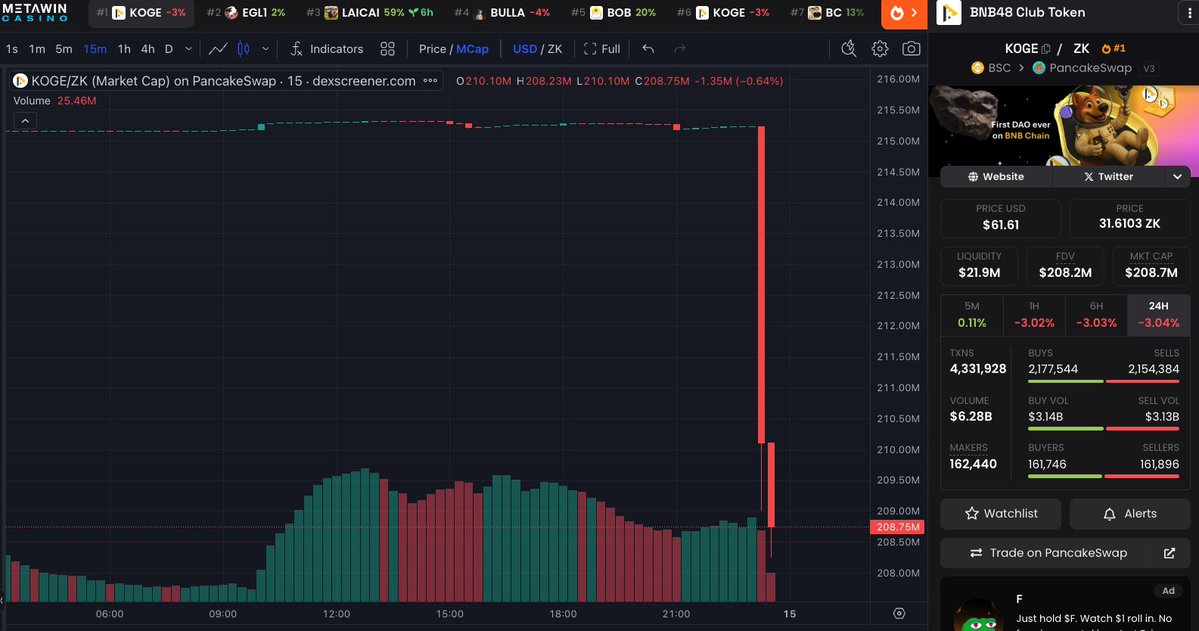Viewport: 1199px width, 631px height.
Task: Open the token Website link
Action: coord(996,177)
